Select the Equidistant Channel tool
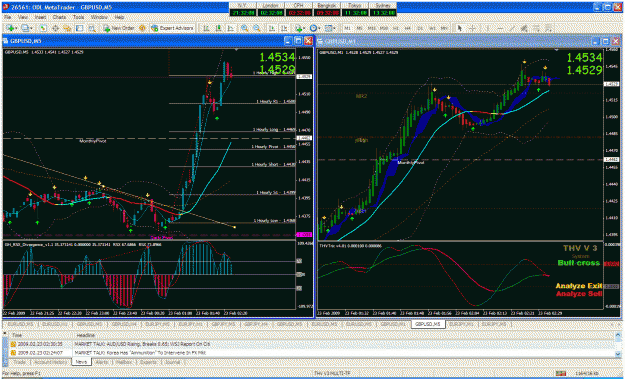 524,28
